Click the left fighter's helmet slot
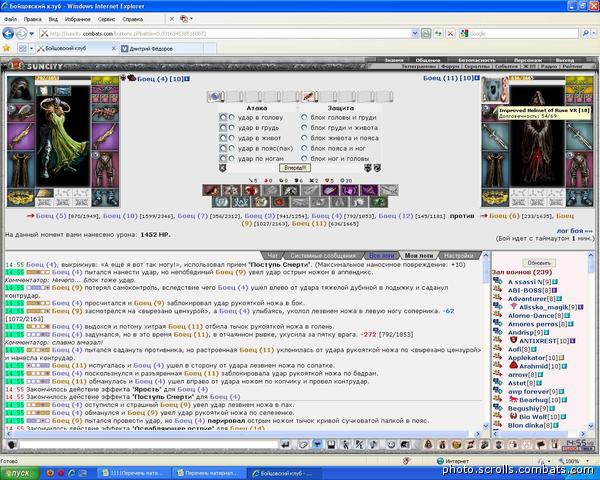Screen dimensions: 600x480 click(21, 89)
